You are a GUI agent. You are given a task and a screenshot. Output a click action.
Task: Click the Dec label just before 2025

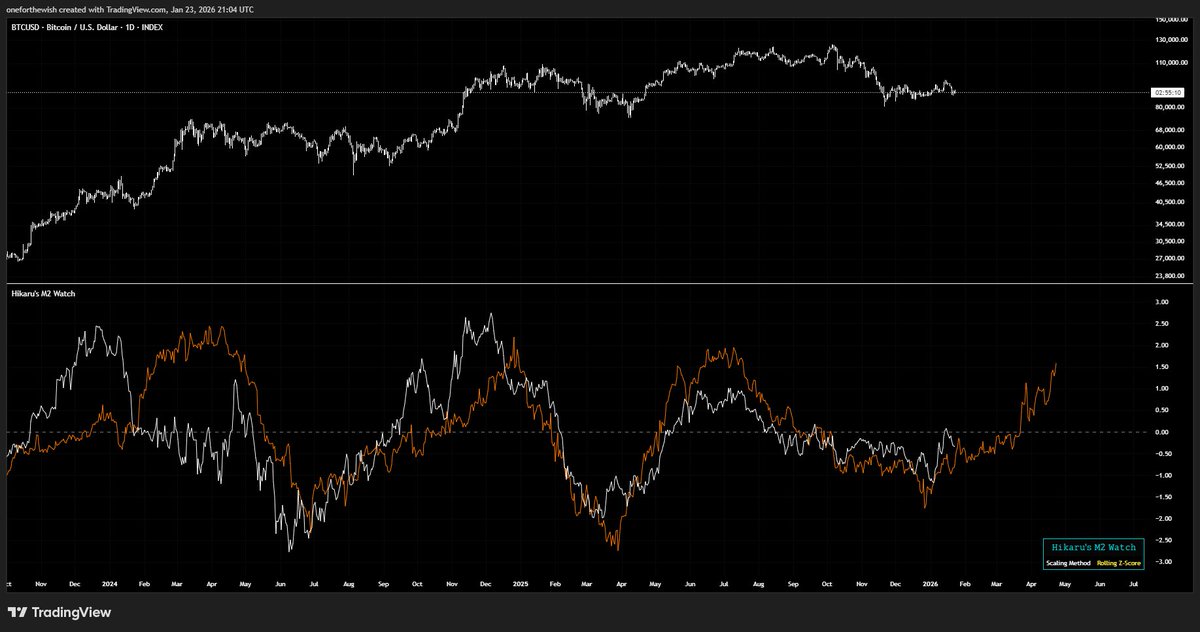486,582
